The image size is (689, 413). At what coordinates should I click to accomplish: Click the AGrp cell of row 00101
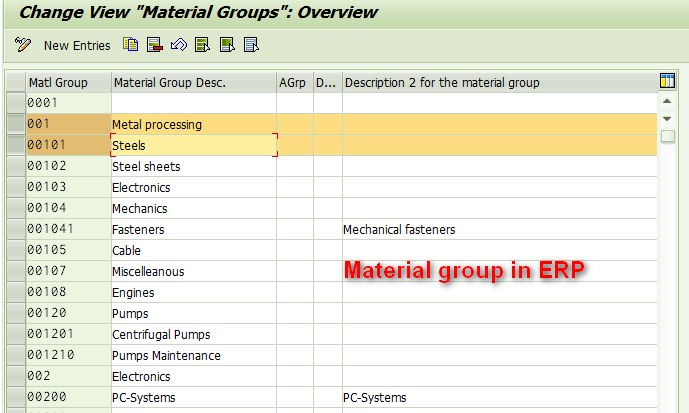[295, 145]
